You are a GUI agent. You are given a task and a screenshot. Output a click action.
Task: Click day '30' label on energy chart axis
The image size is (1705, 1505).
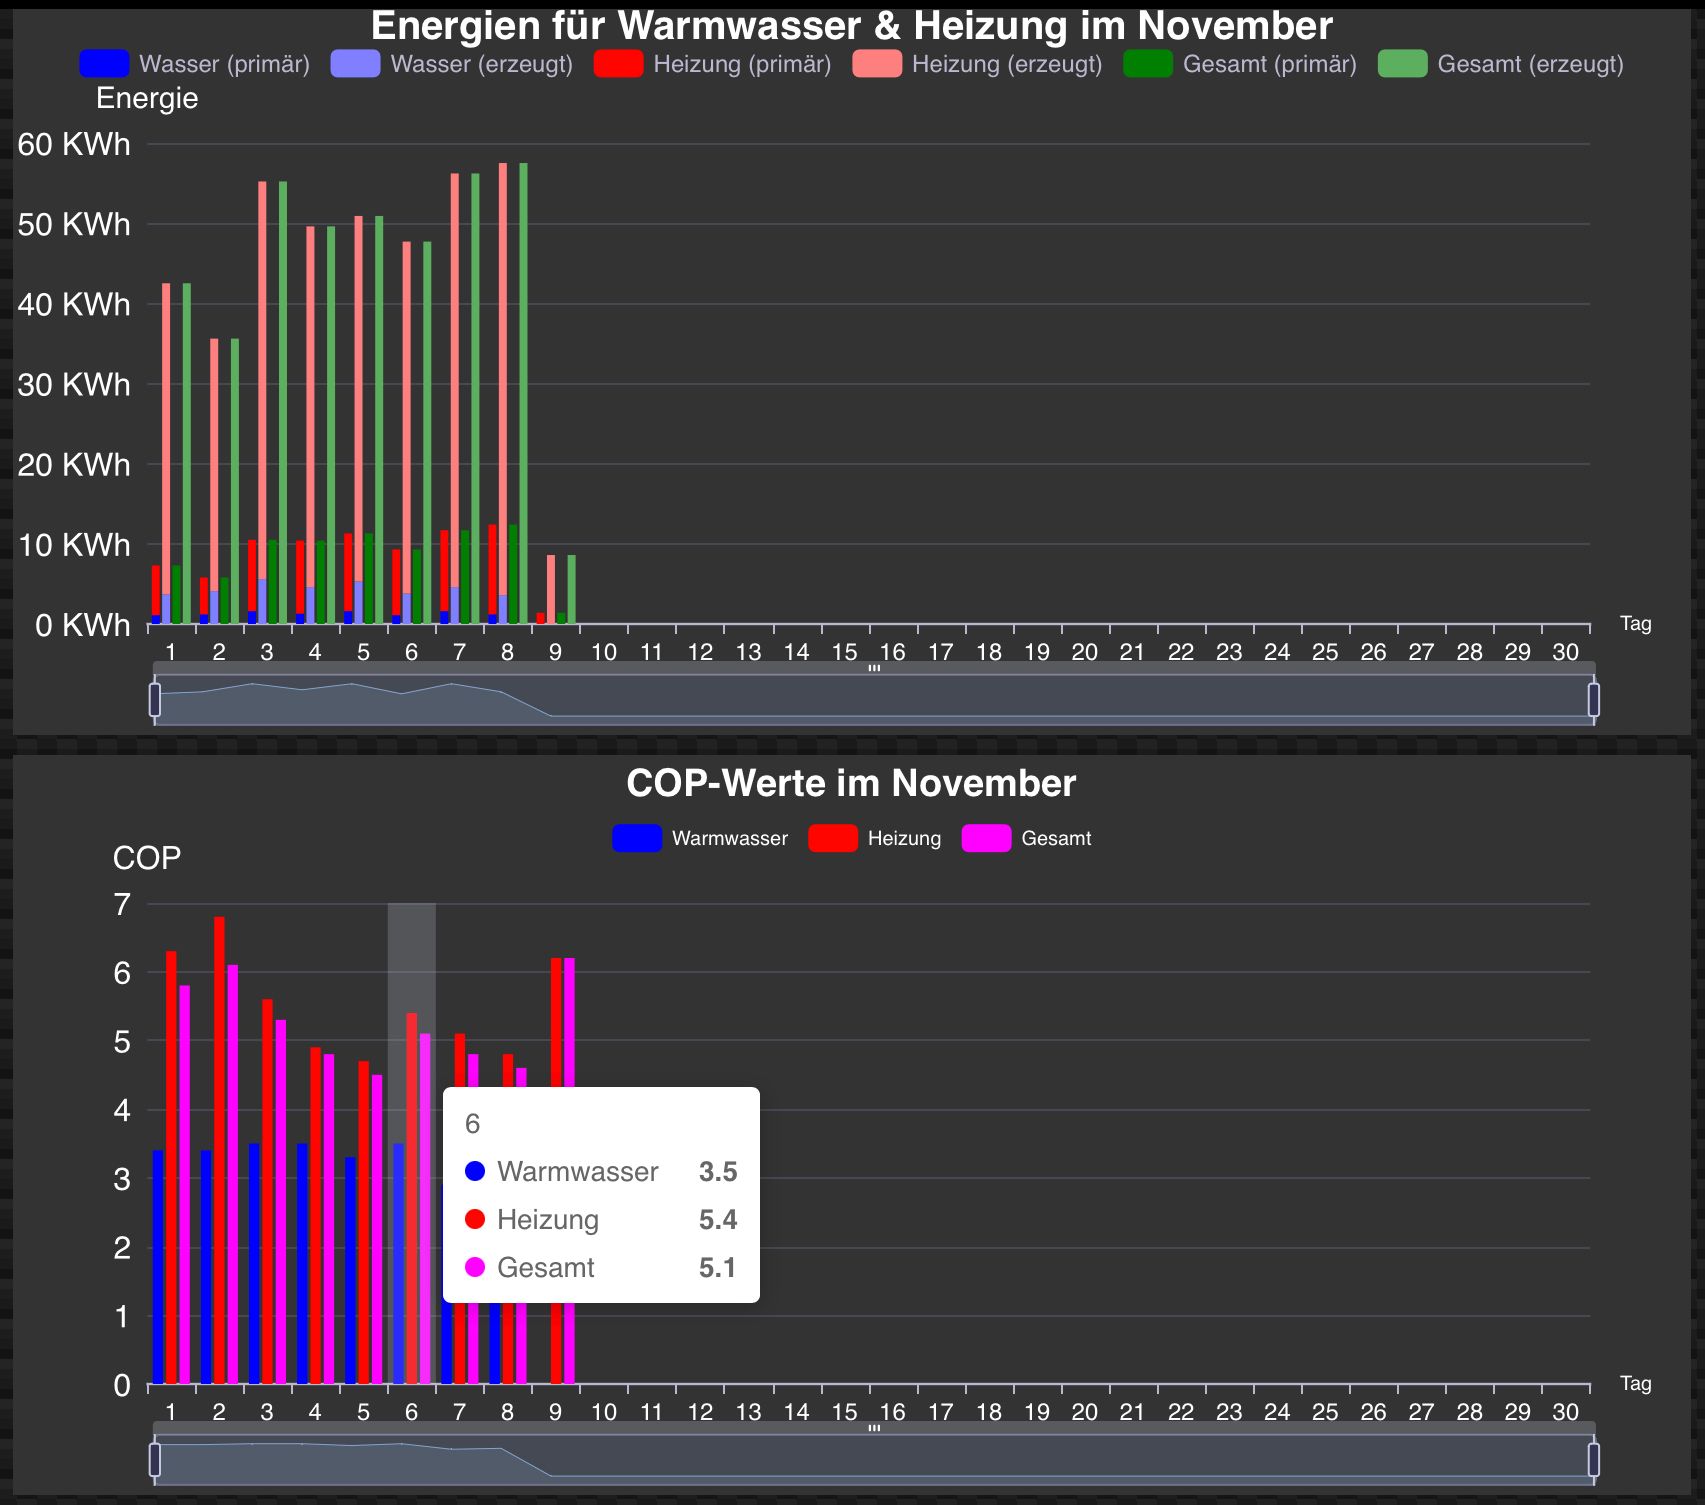pyautogui.click(x=1566, y=652)
